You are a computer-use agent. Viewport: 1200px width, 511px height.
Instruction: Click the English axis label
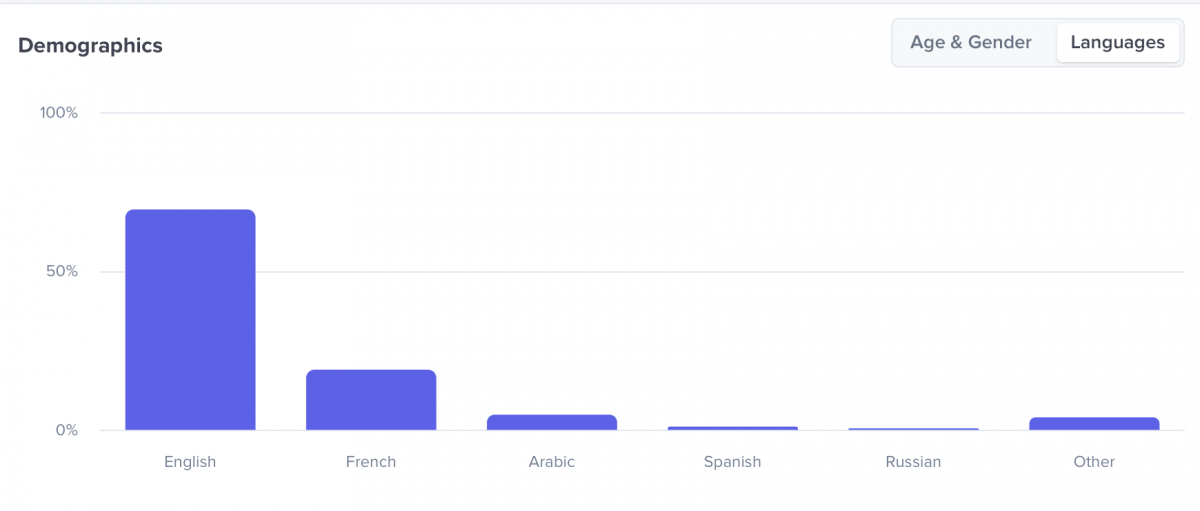[190, 462]
